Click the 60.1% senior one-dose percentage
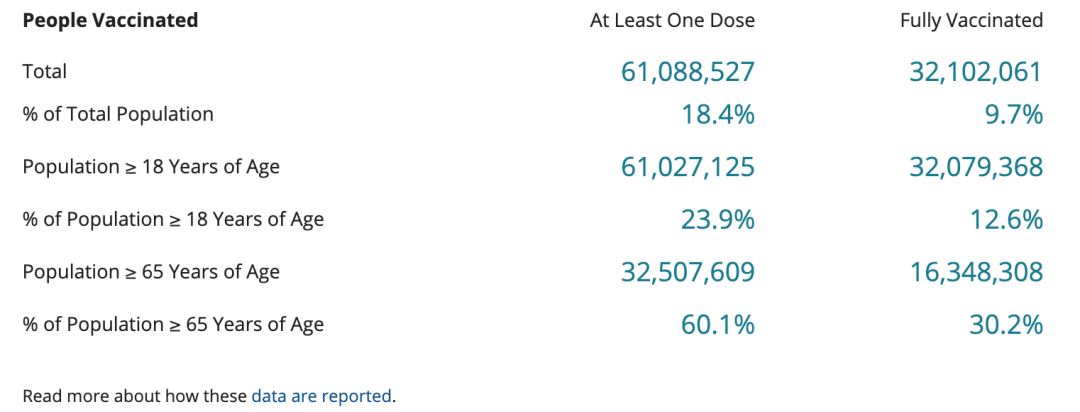Image resolution: width=1080 pixels, height=412 pixels. (718, 325)
